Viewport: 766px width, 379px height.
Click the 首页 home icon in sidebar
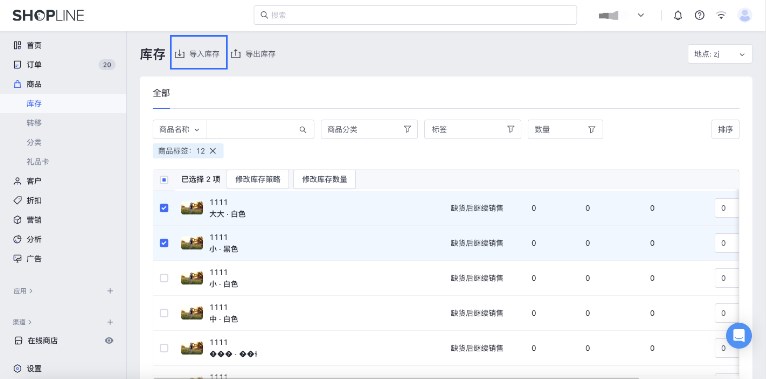(x=18, y=45)
